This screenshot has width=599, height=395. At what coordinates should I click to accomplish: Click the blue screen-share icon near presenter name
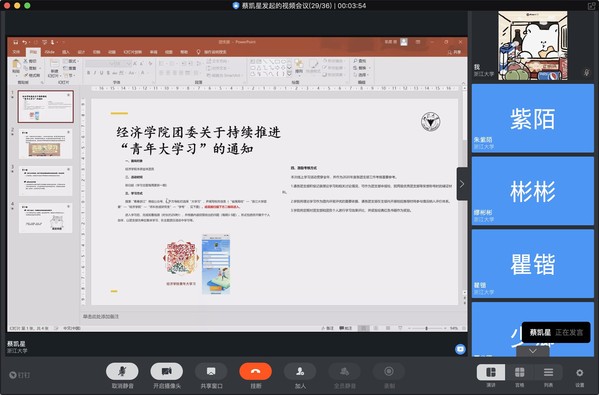pyautogui.click(x=460, y=349)
